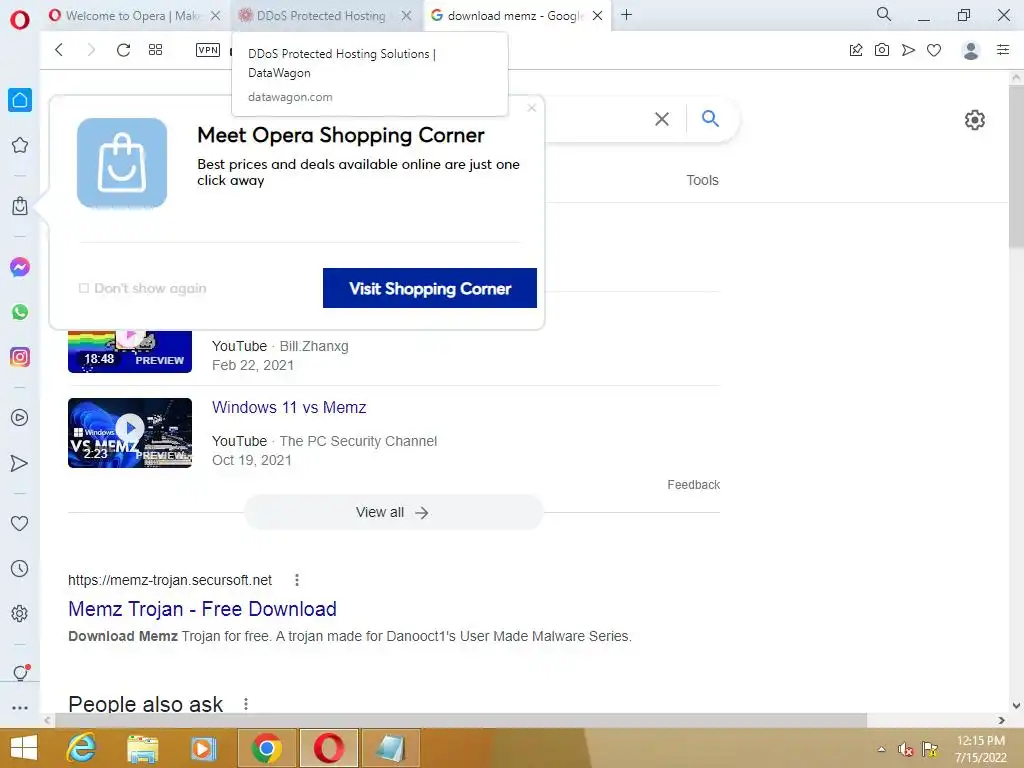Toggle the VPN badge in the address bar
This screenshot has height=768, width=1024.
coord(208,50)
